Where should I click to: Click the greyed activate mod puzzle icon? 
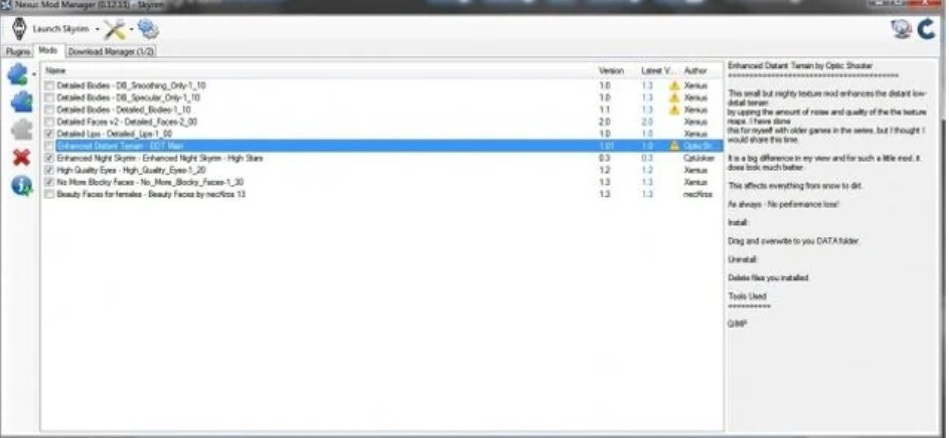pos(21,129)
